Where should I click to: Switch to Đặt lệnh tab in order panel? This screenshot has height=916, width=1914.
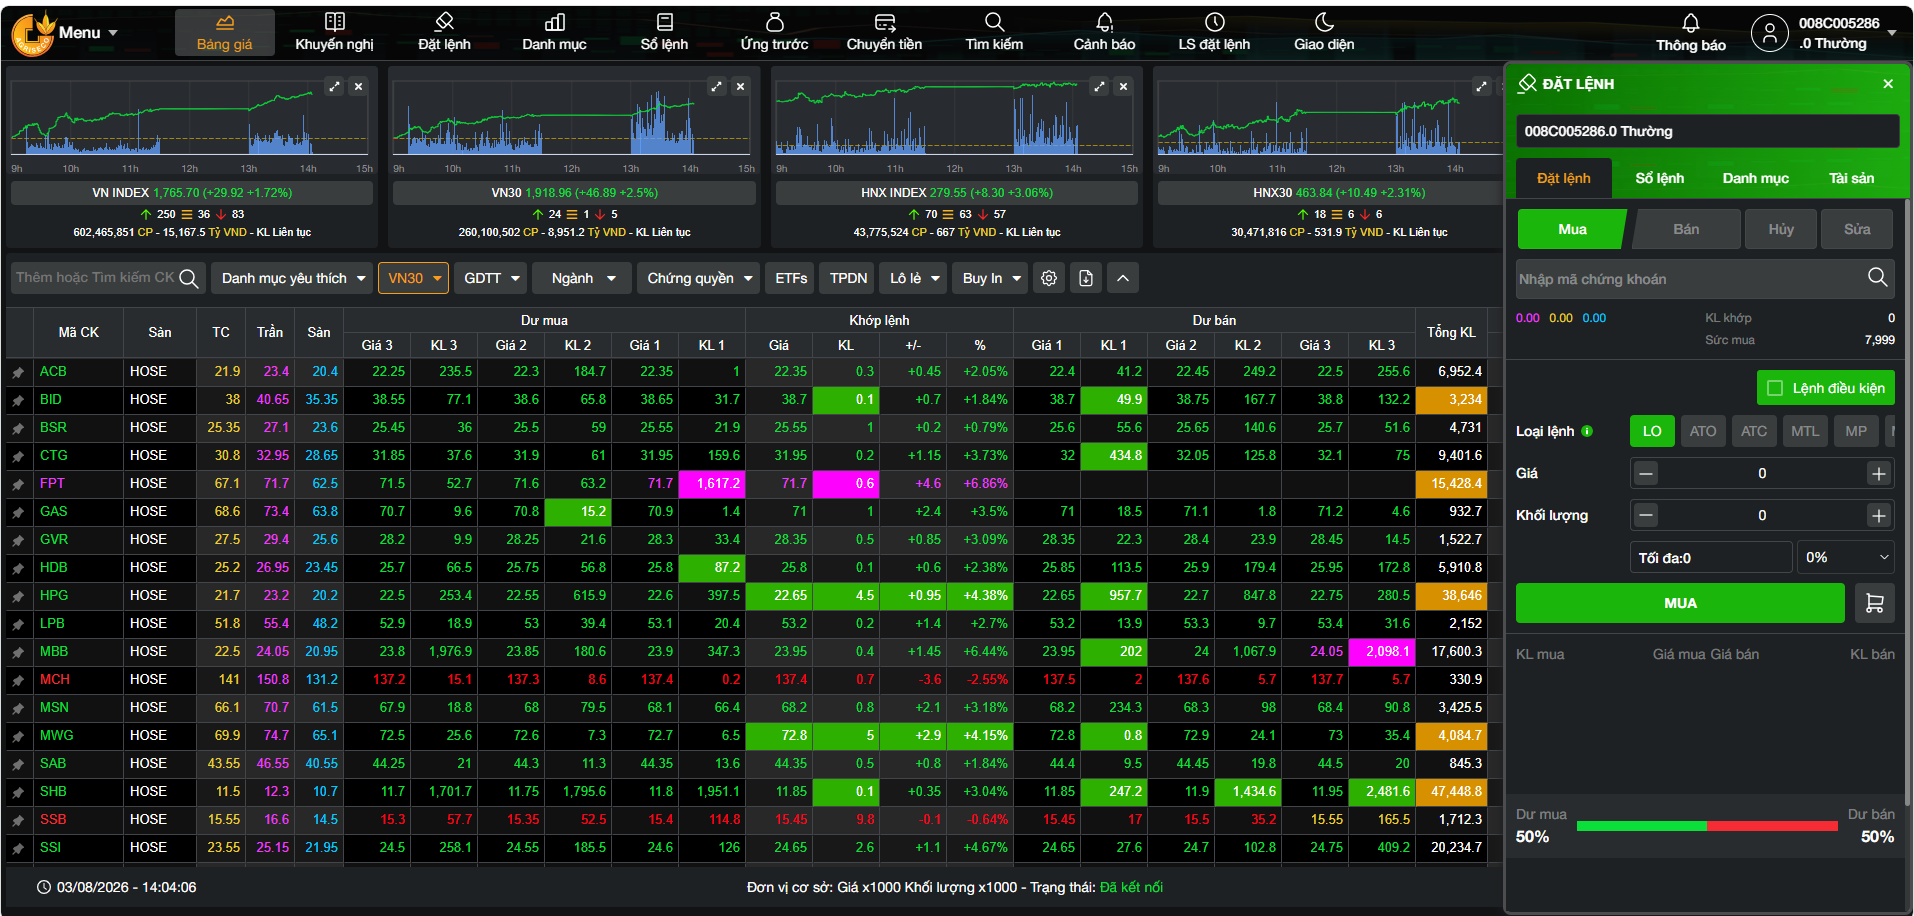point(1563,178)
